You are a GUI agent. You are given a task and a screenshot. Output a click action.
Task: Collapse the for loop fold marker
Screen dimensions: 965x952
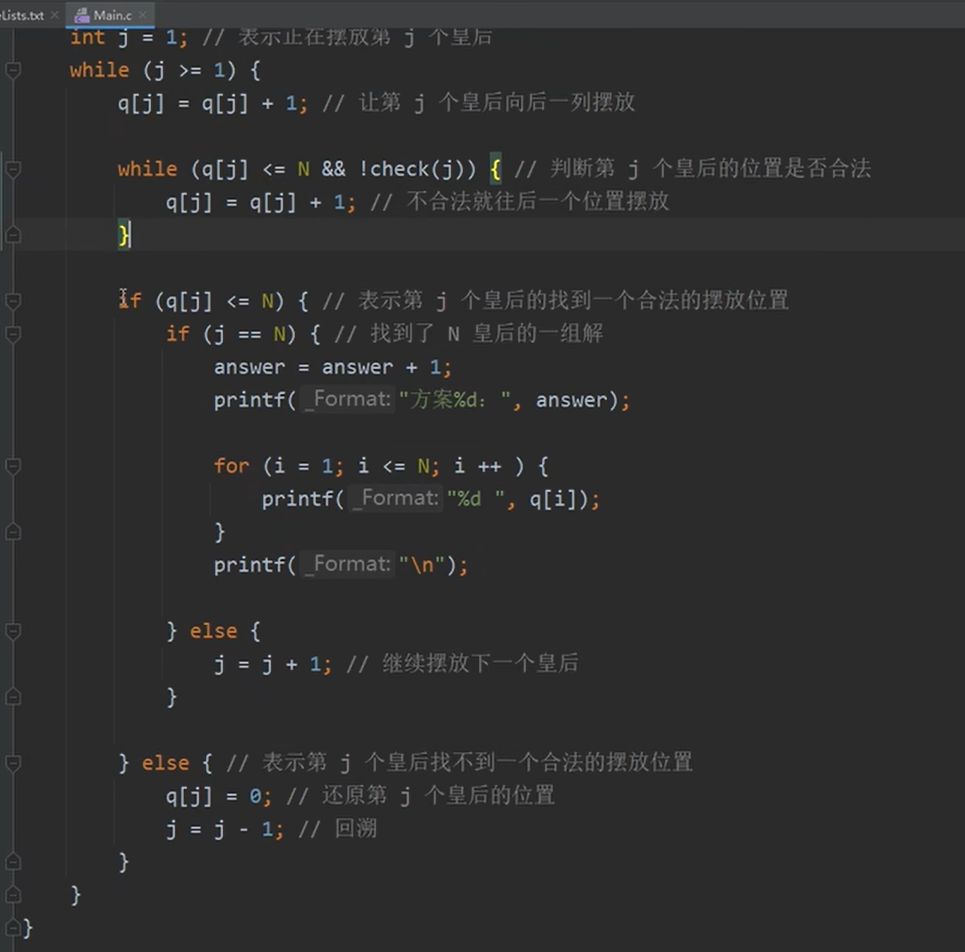[11, 465]
